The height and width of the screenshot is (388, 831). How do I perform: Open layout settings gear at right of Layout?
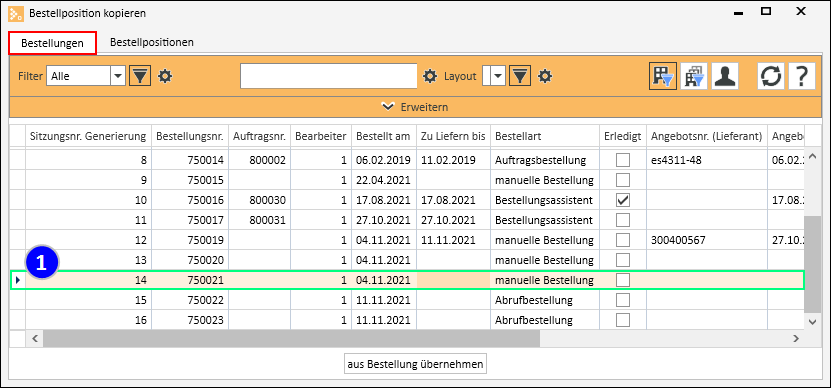(x=545, y=76)
